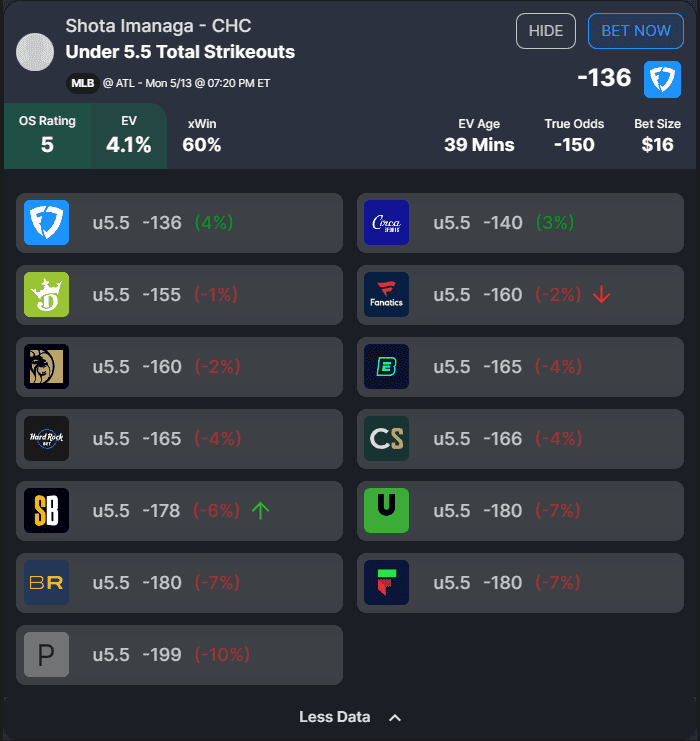The height and width of the screenshot is (741, 700).
Task: Click the yellow SB sportsbook logo
Action: coord(46,511)
